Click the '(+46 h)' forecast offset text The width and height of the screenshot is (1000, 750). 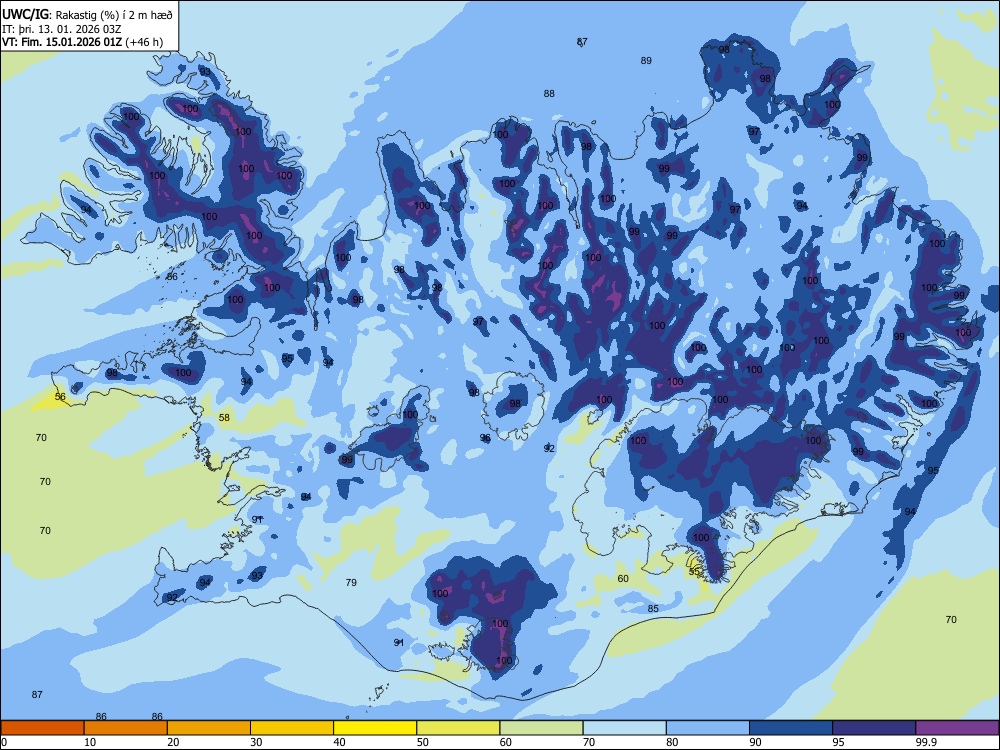(x=144, y=42)
